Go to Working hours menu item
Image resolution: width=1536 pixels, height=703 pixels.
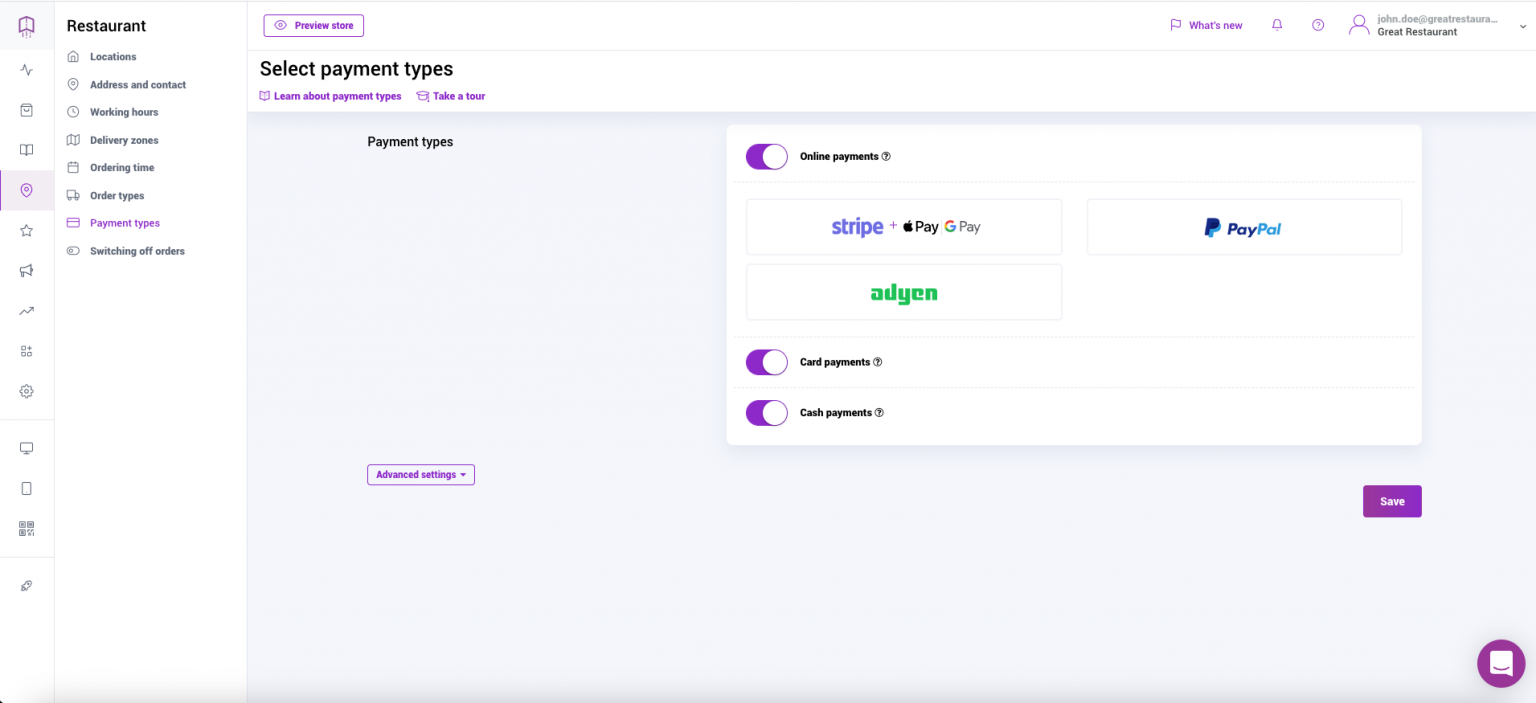(124, 112)
